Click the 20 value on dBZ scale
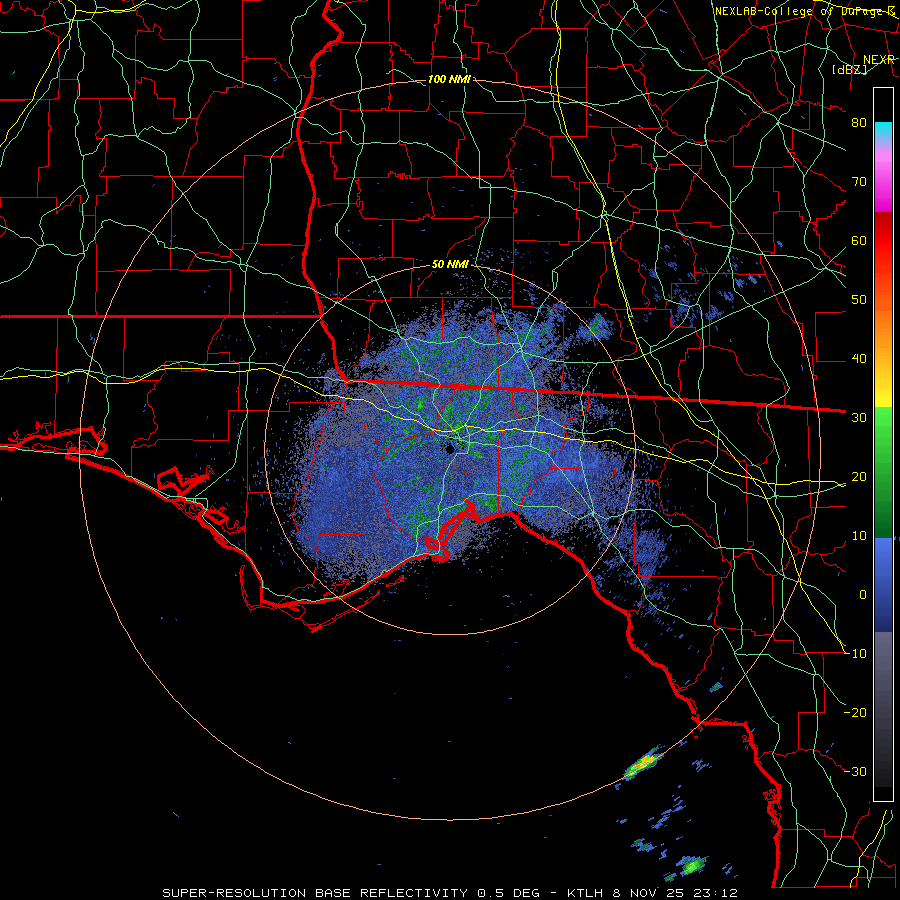Viewport: 900px width, 900px height. pos(859,477)
